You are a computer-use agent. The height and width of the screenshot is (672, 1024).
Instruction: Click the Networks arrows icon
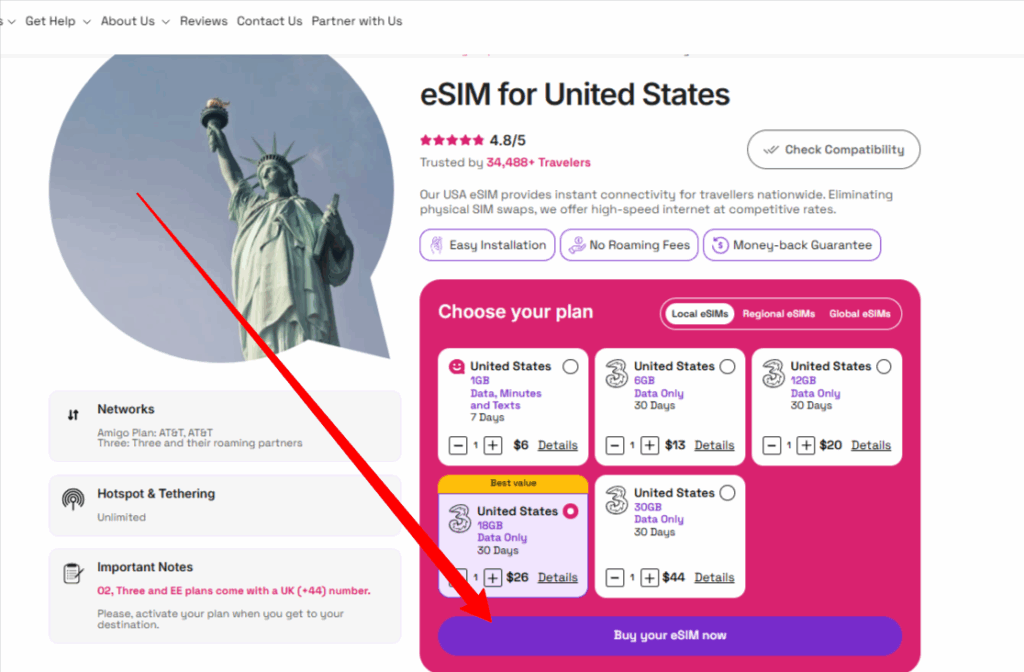(x=73, y=415)
